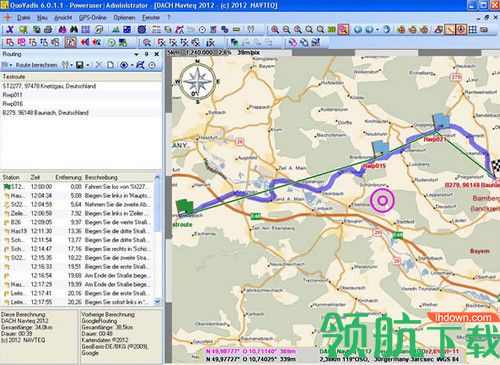The height and width of the screenshot is (365, 500).
Task: Open the Neu menu
Action: click(x=42, y=18)
